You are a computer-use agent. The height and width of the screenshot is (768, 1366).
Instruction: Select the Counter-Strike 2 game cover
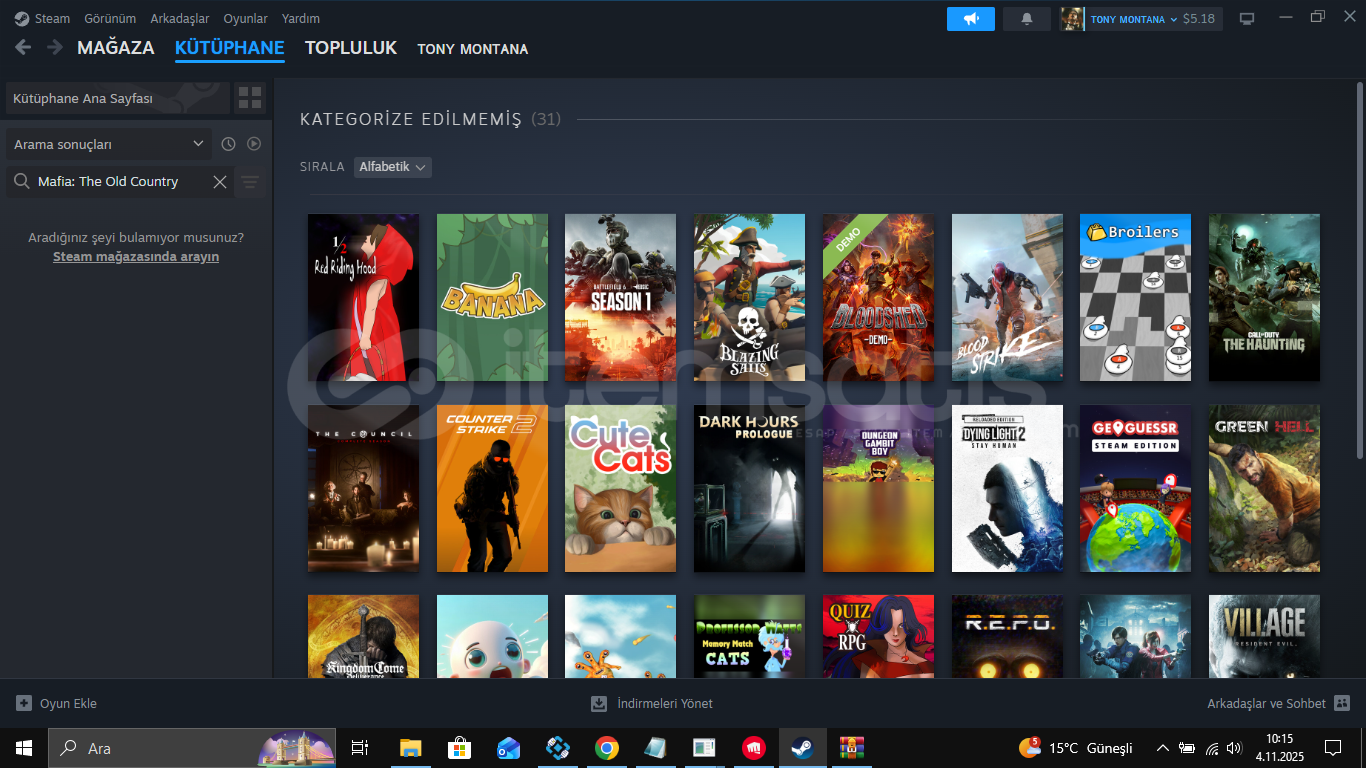pos(492,488)
